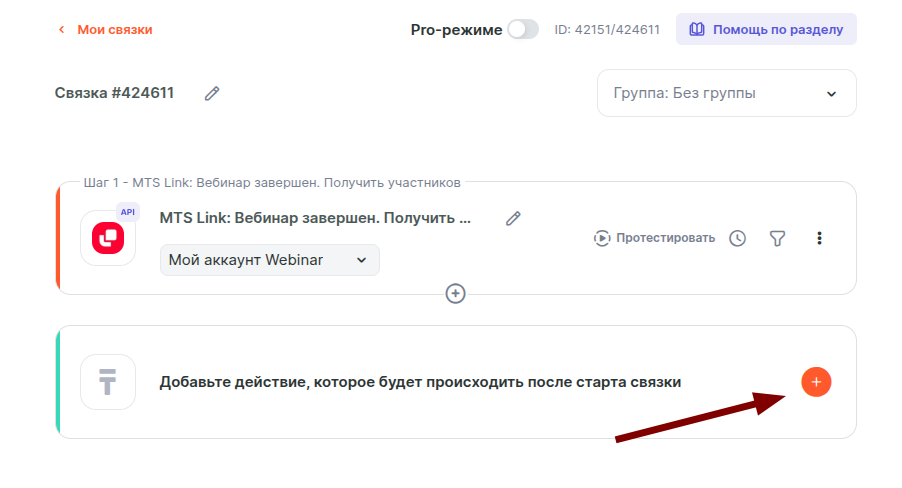The image size is (902, 488).
Task: Click the Связка #424611 title text
Action: (x=114, y=93)
